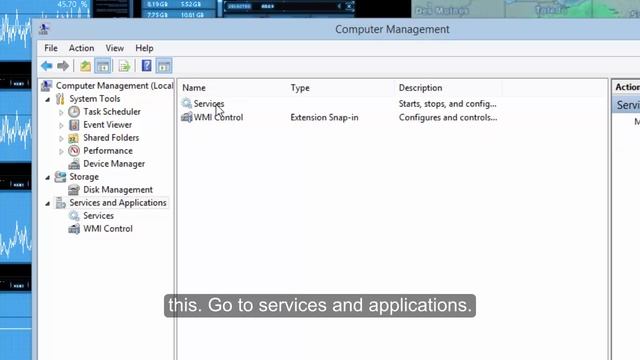Open the File menu
This screenshot has width=640, height=360.
pyautogui.click(x=51, y=48)
